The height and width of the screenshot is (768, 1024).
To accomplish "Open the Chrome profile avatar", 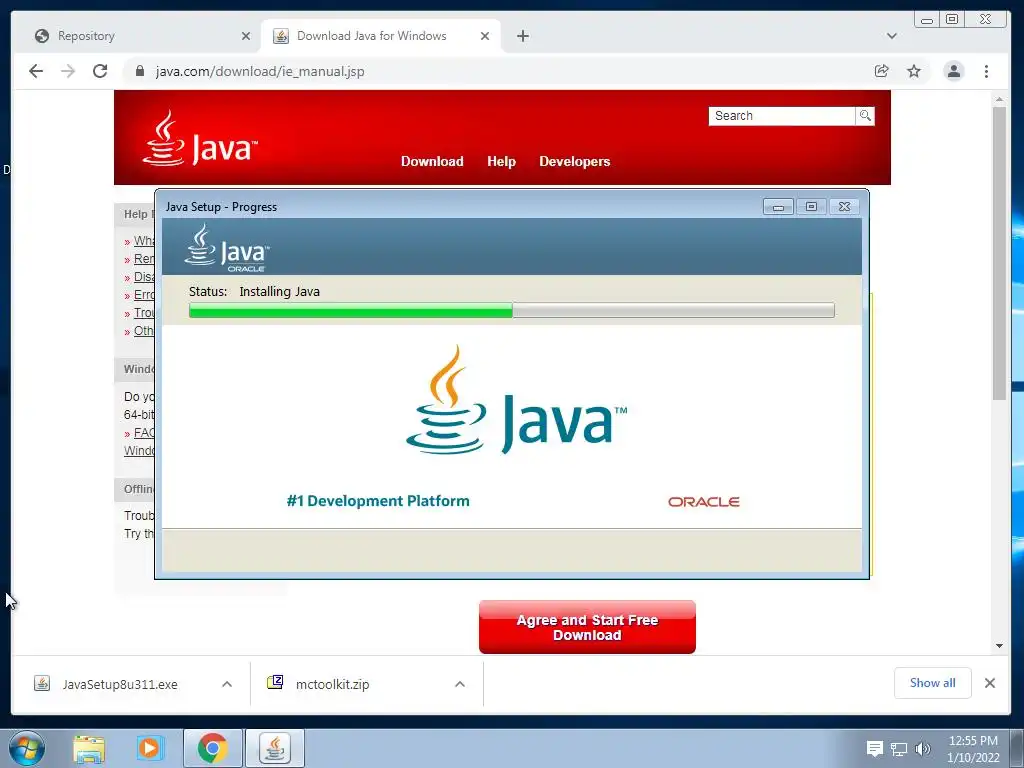I will (953, 71).
